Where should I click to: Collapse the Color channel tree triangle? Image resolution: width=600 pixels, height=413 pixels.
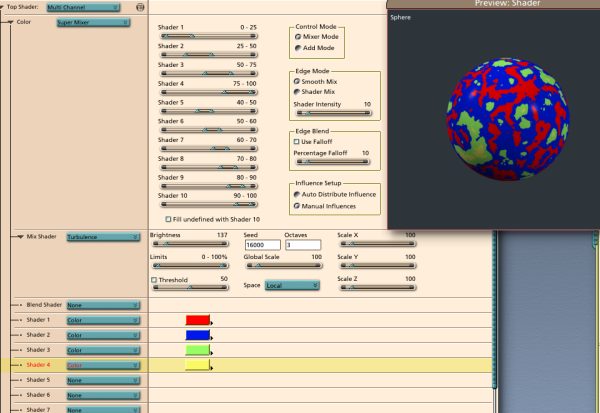pyautogui.click(x=10, y=20)
